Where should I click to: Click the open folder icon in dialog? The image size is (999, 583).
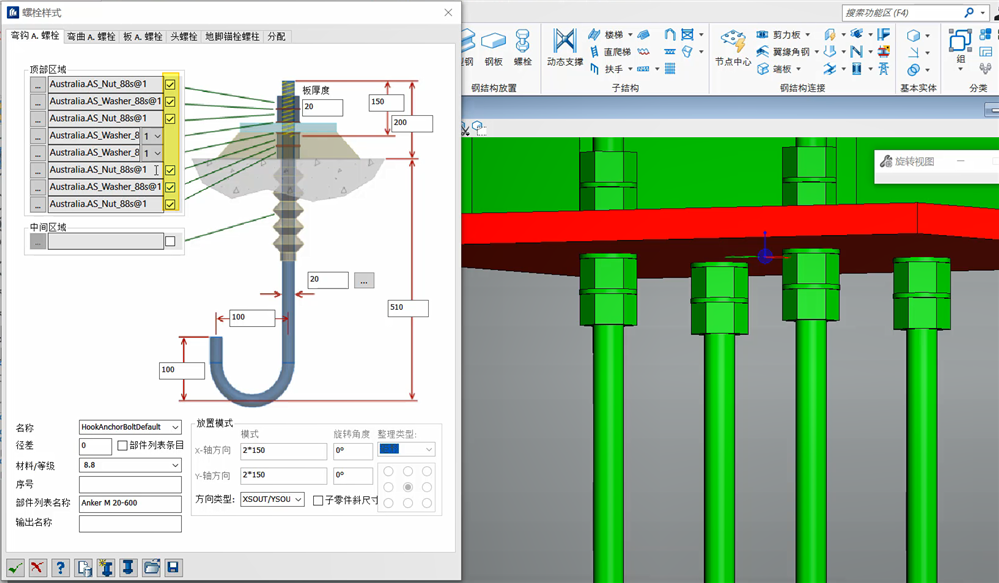point(151,567)
